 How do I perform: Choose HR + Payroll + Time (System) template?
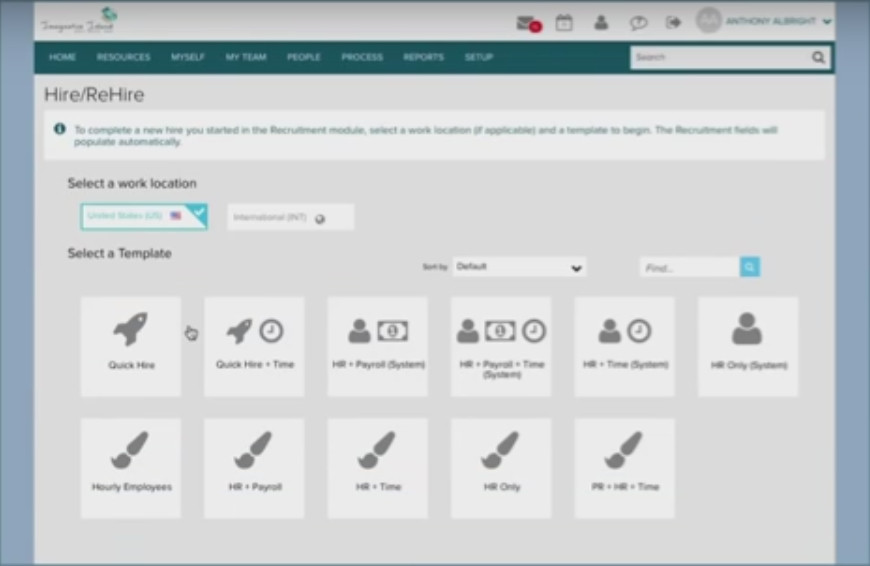(x=501, y=346)
